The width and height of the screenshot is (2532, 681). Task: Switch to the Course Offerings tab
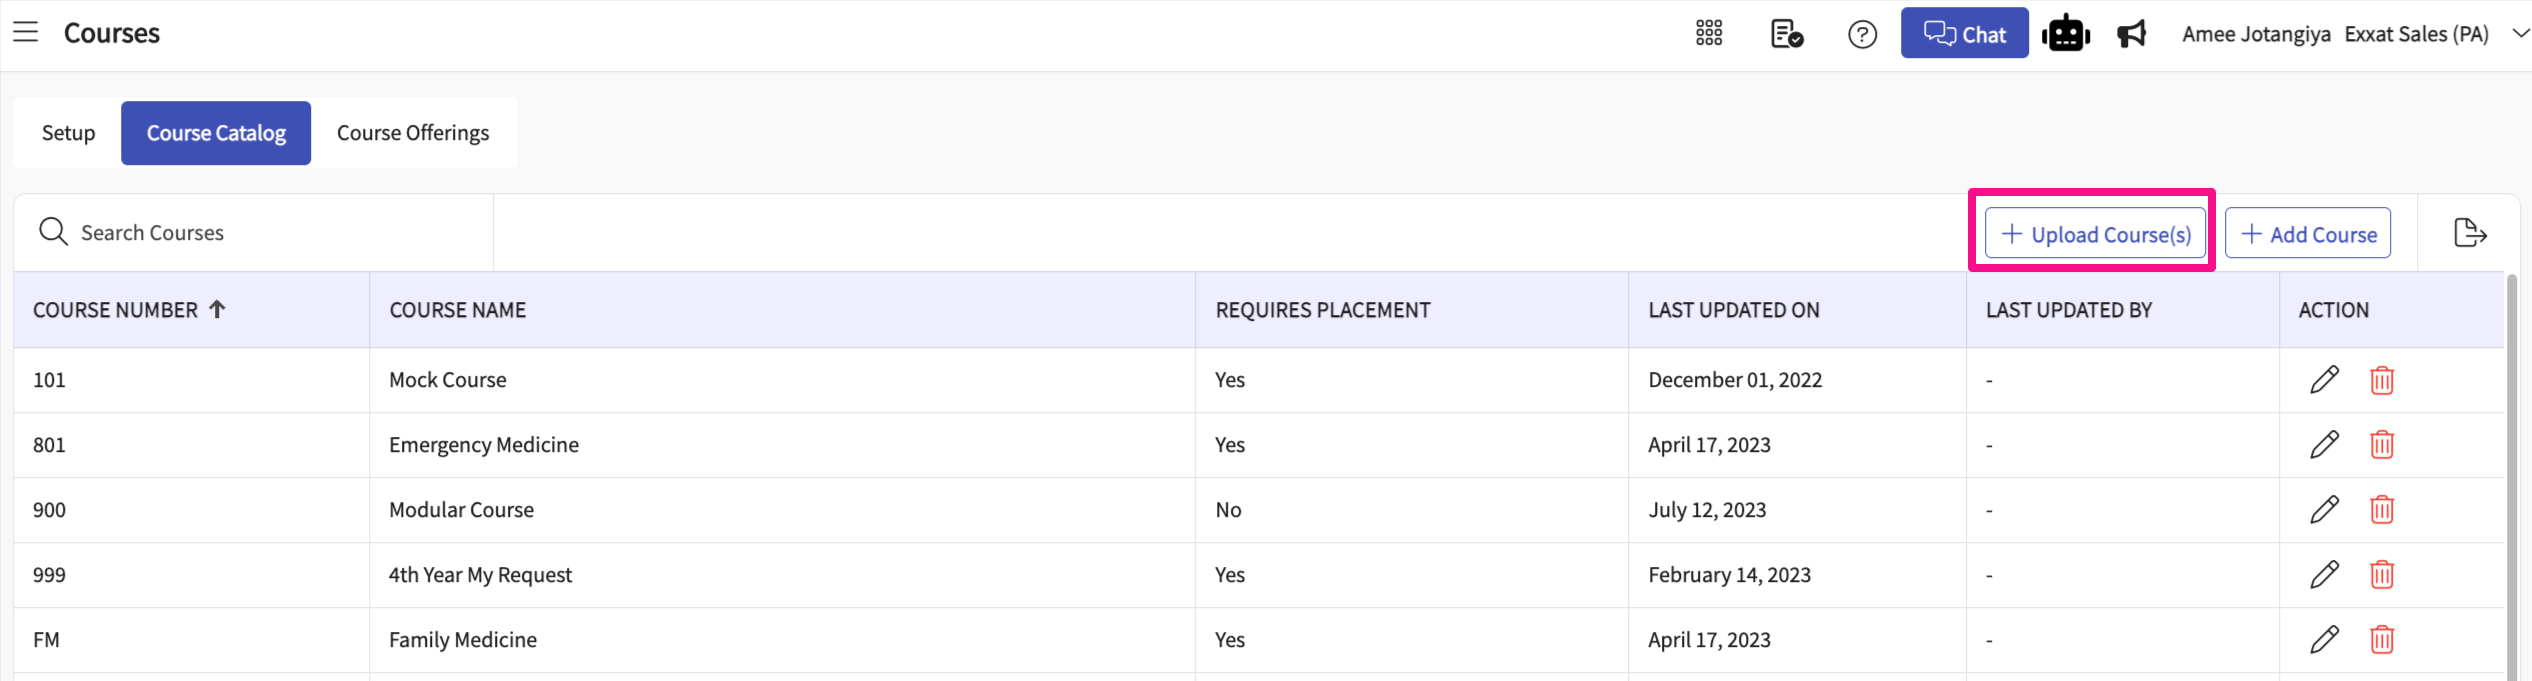[x=413, y=133]
